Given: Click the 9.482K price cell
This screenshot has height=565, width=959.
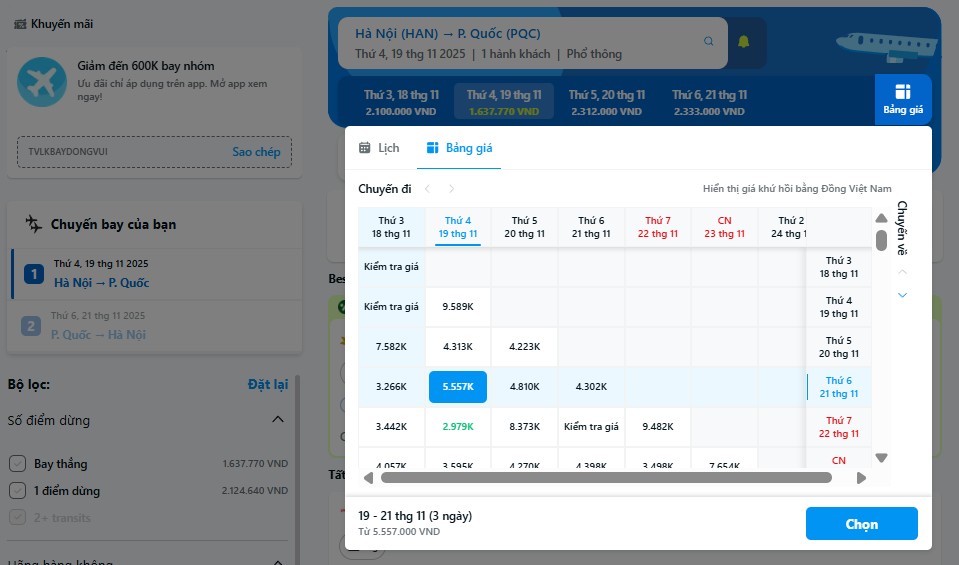Looking at the screenshot, I should [658, 427].
